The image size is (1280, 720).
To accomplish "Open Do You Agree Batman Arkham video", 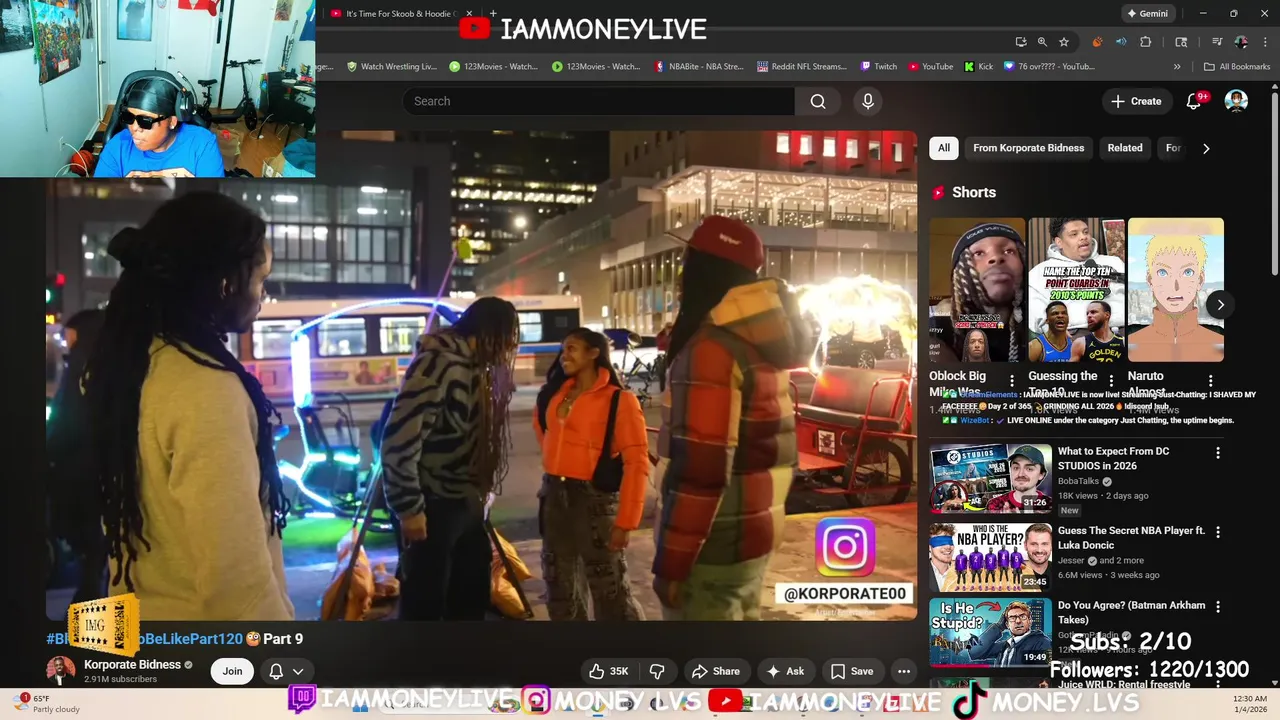I will (x=991, y=632).
